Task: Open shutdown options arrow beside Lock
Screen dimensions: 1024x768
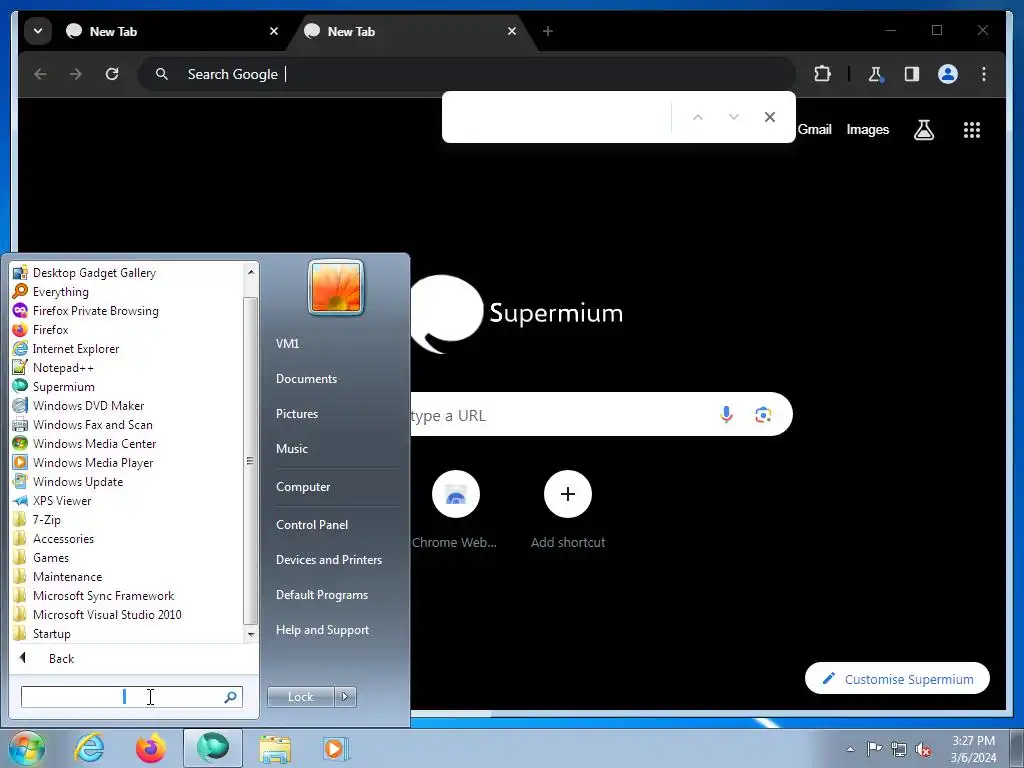Action: tap(345, 697)
